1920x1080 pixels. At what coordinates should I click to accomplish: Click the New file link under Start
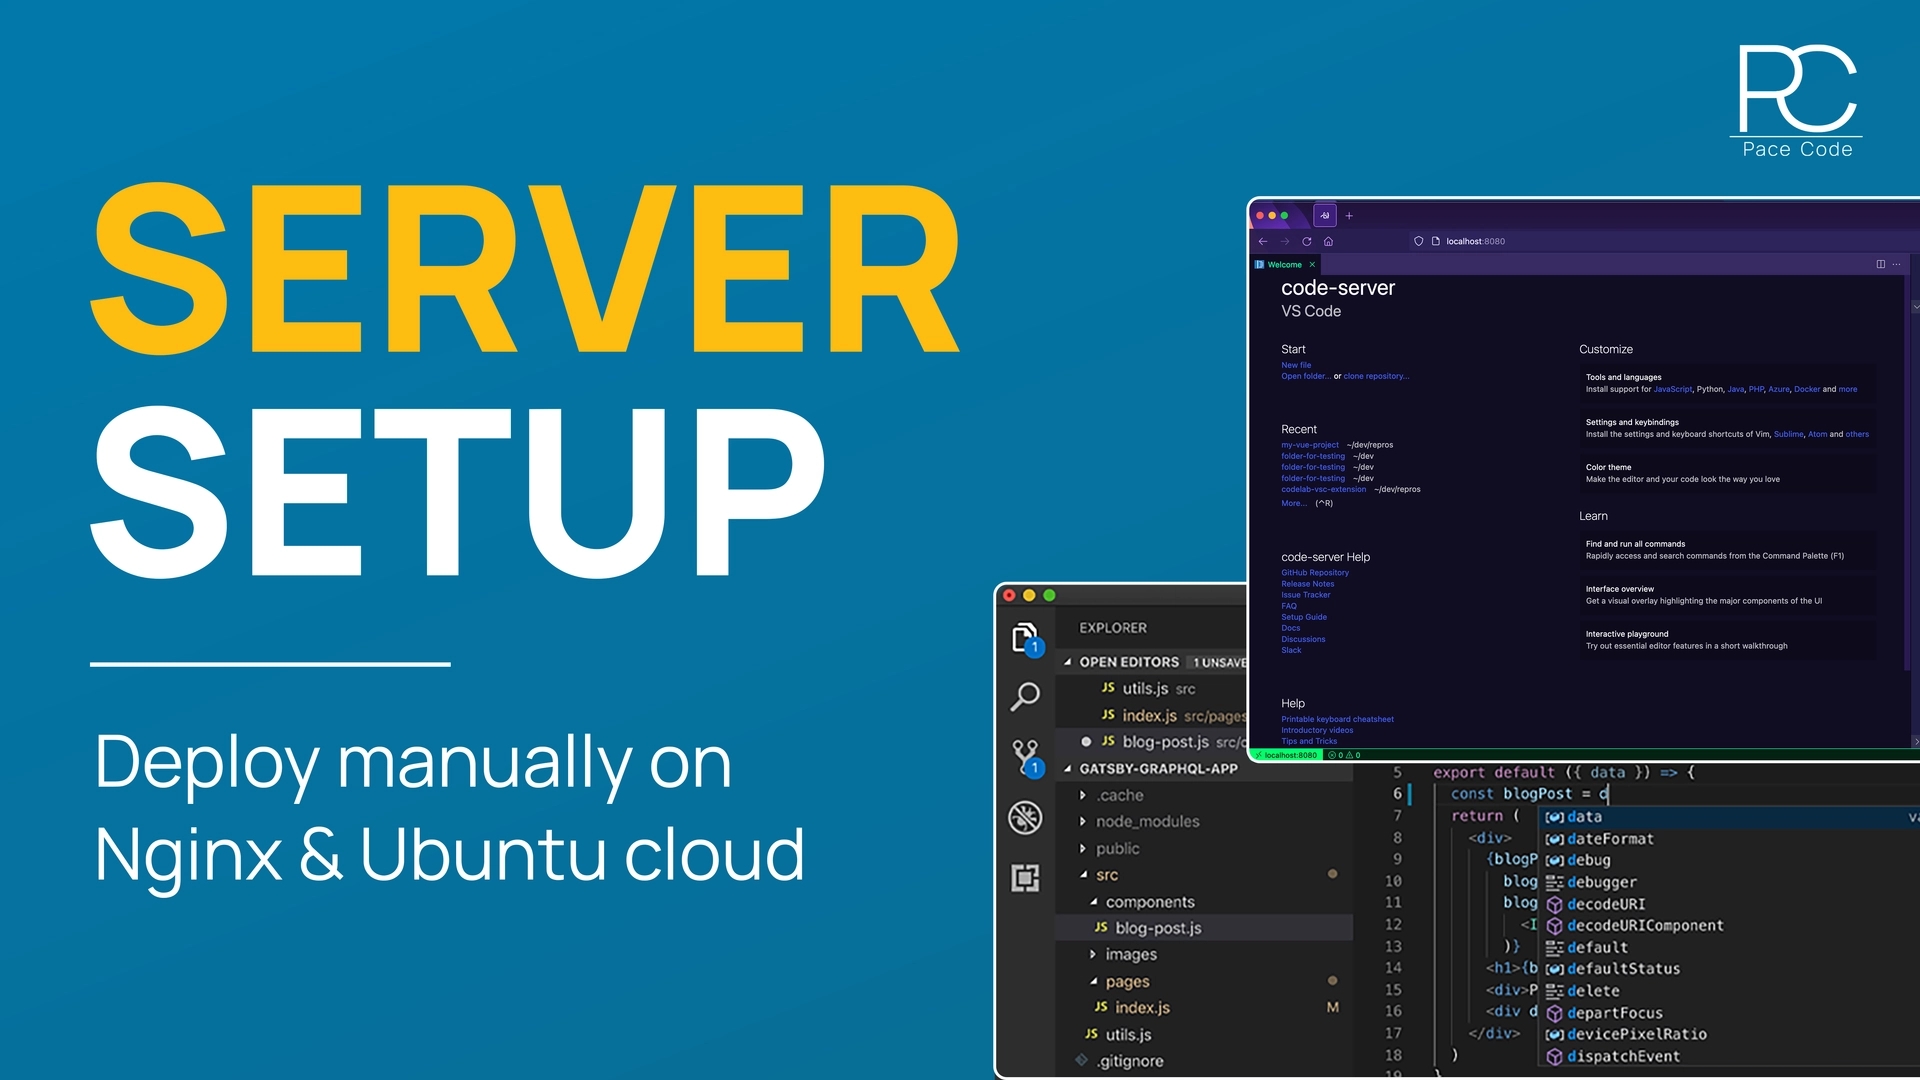pos(1295,364)
